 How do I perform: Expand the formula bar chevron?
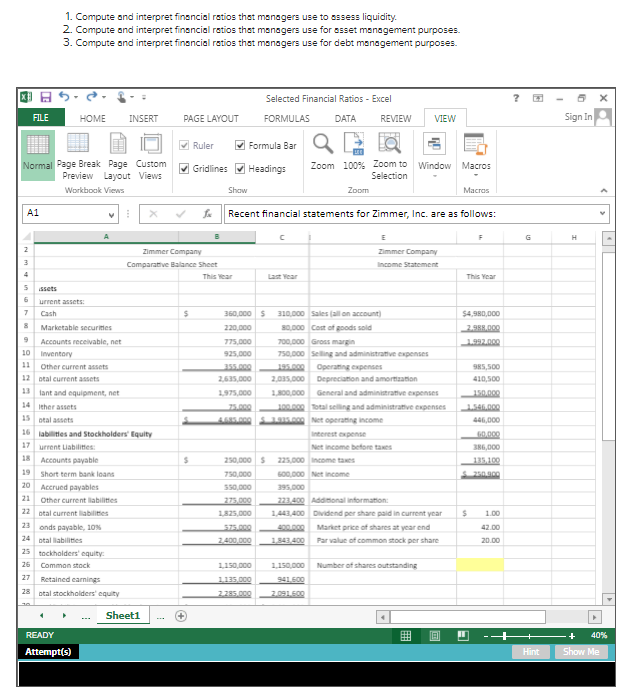pyautogui.click(x=603, y=213)
